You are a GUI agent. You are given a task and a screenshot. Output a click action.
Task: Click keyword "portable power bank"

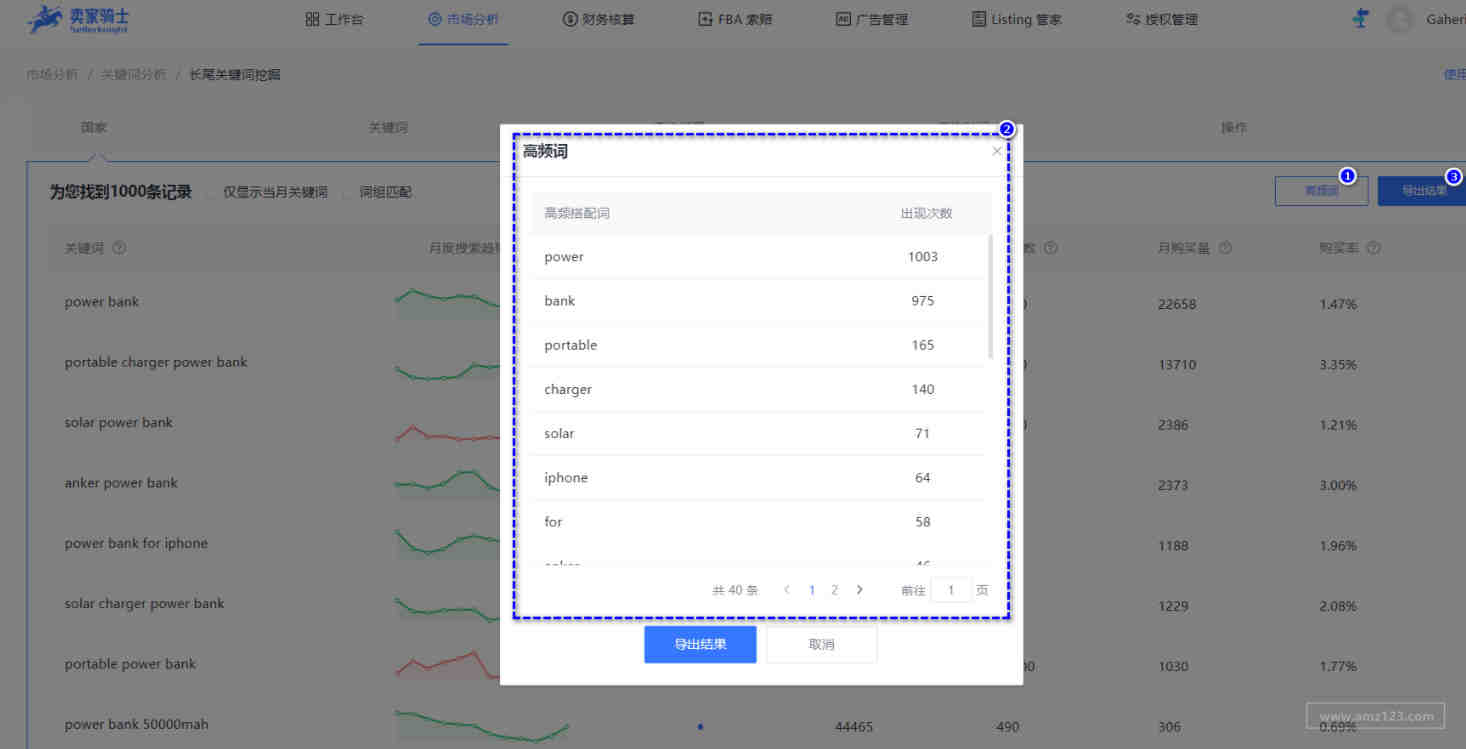click(130, 664)
